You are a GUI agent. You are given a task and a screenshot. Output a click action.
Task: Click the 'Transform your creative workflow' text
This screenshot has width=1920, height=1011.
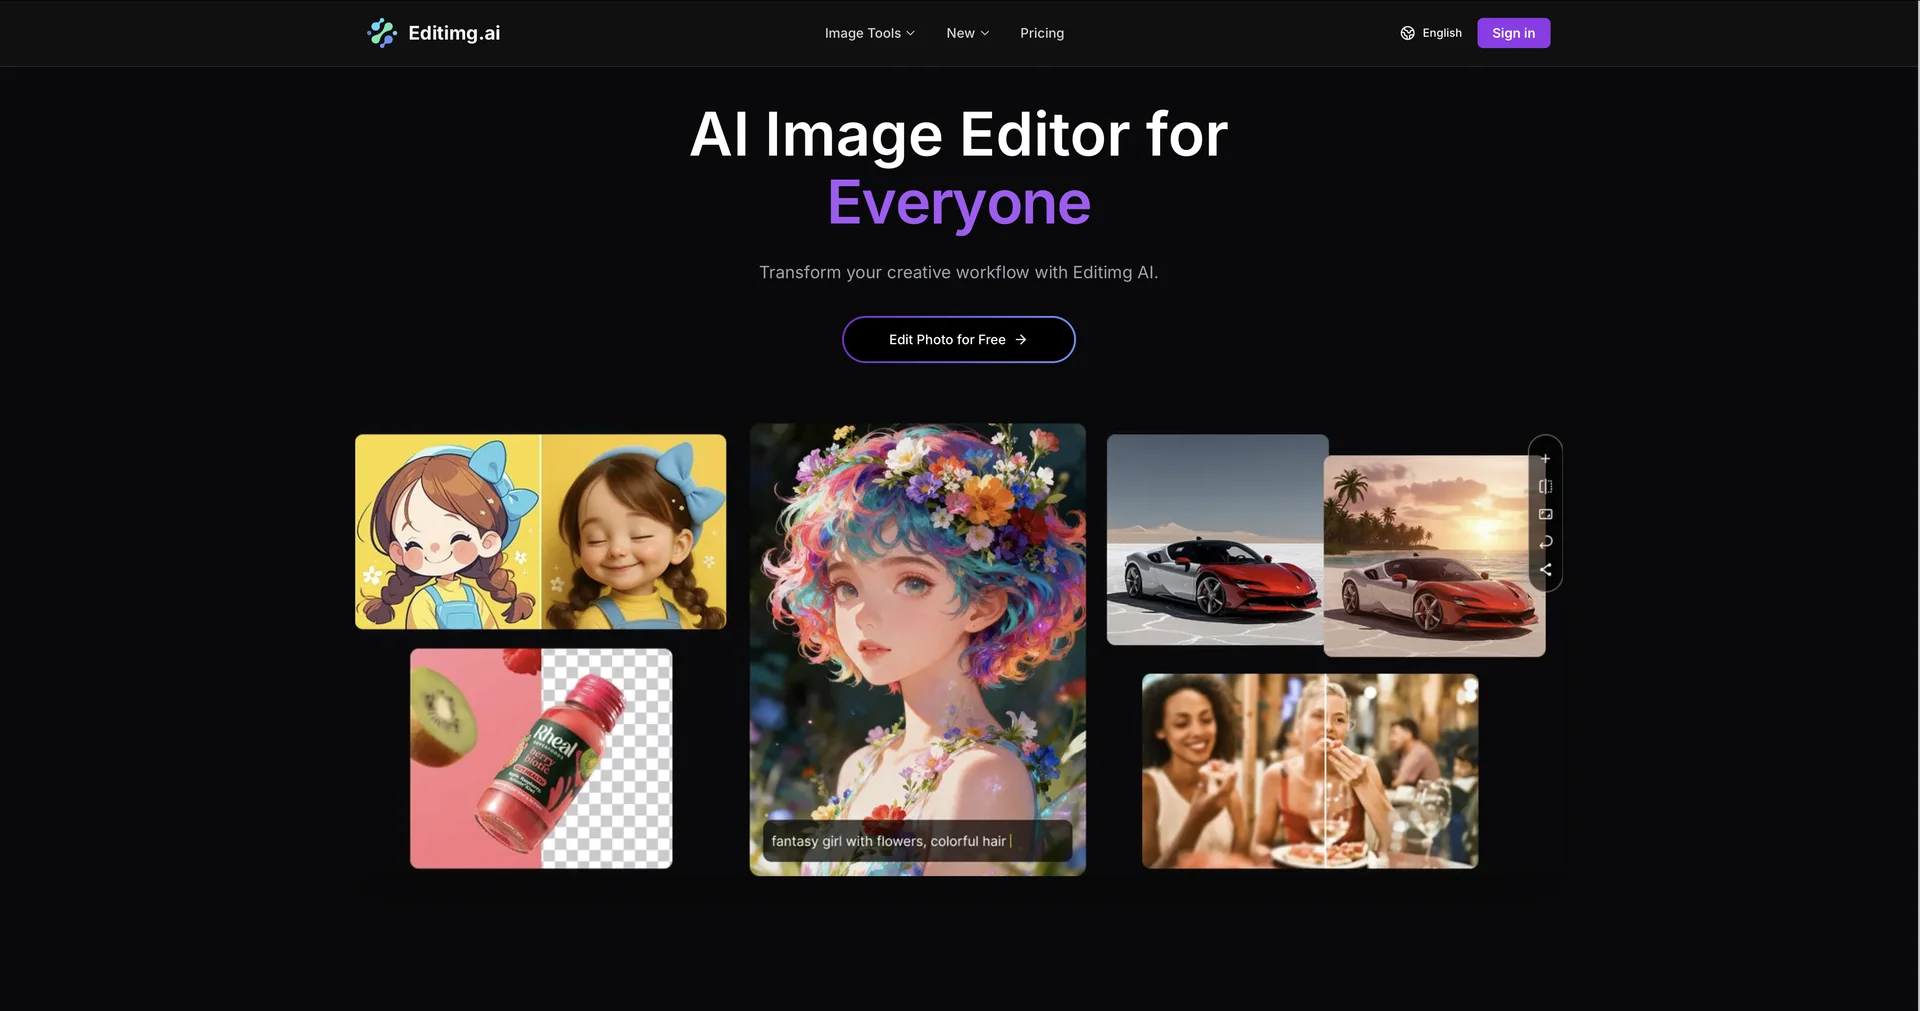[958, 272]
